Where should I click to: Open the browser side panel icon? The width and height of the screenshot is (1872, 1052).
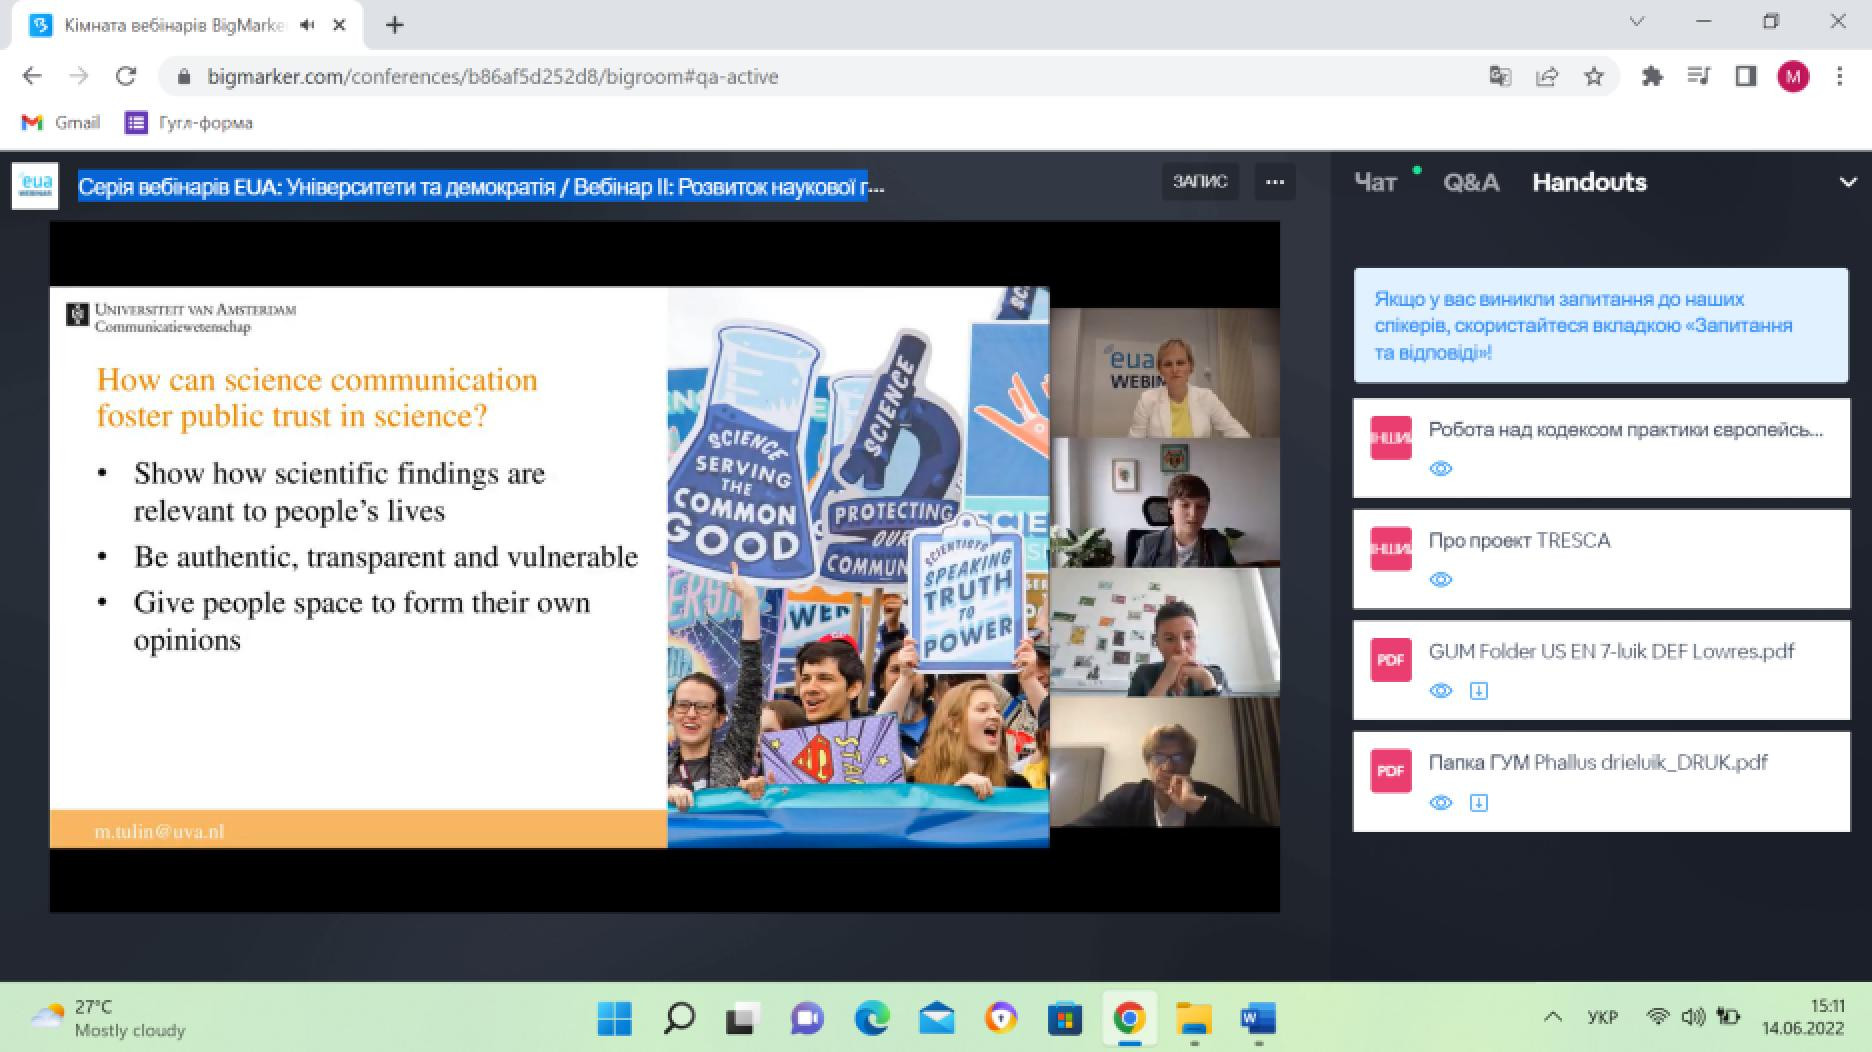(1746, 77)
